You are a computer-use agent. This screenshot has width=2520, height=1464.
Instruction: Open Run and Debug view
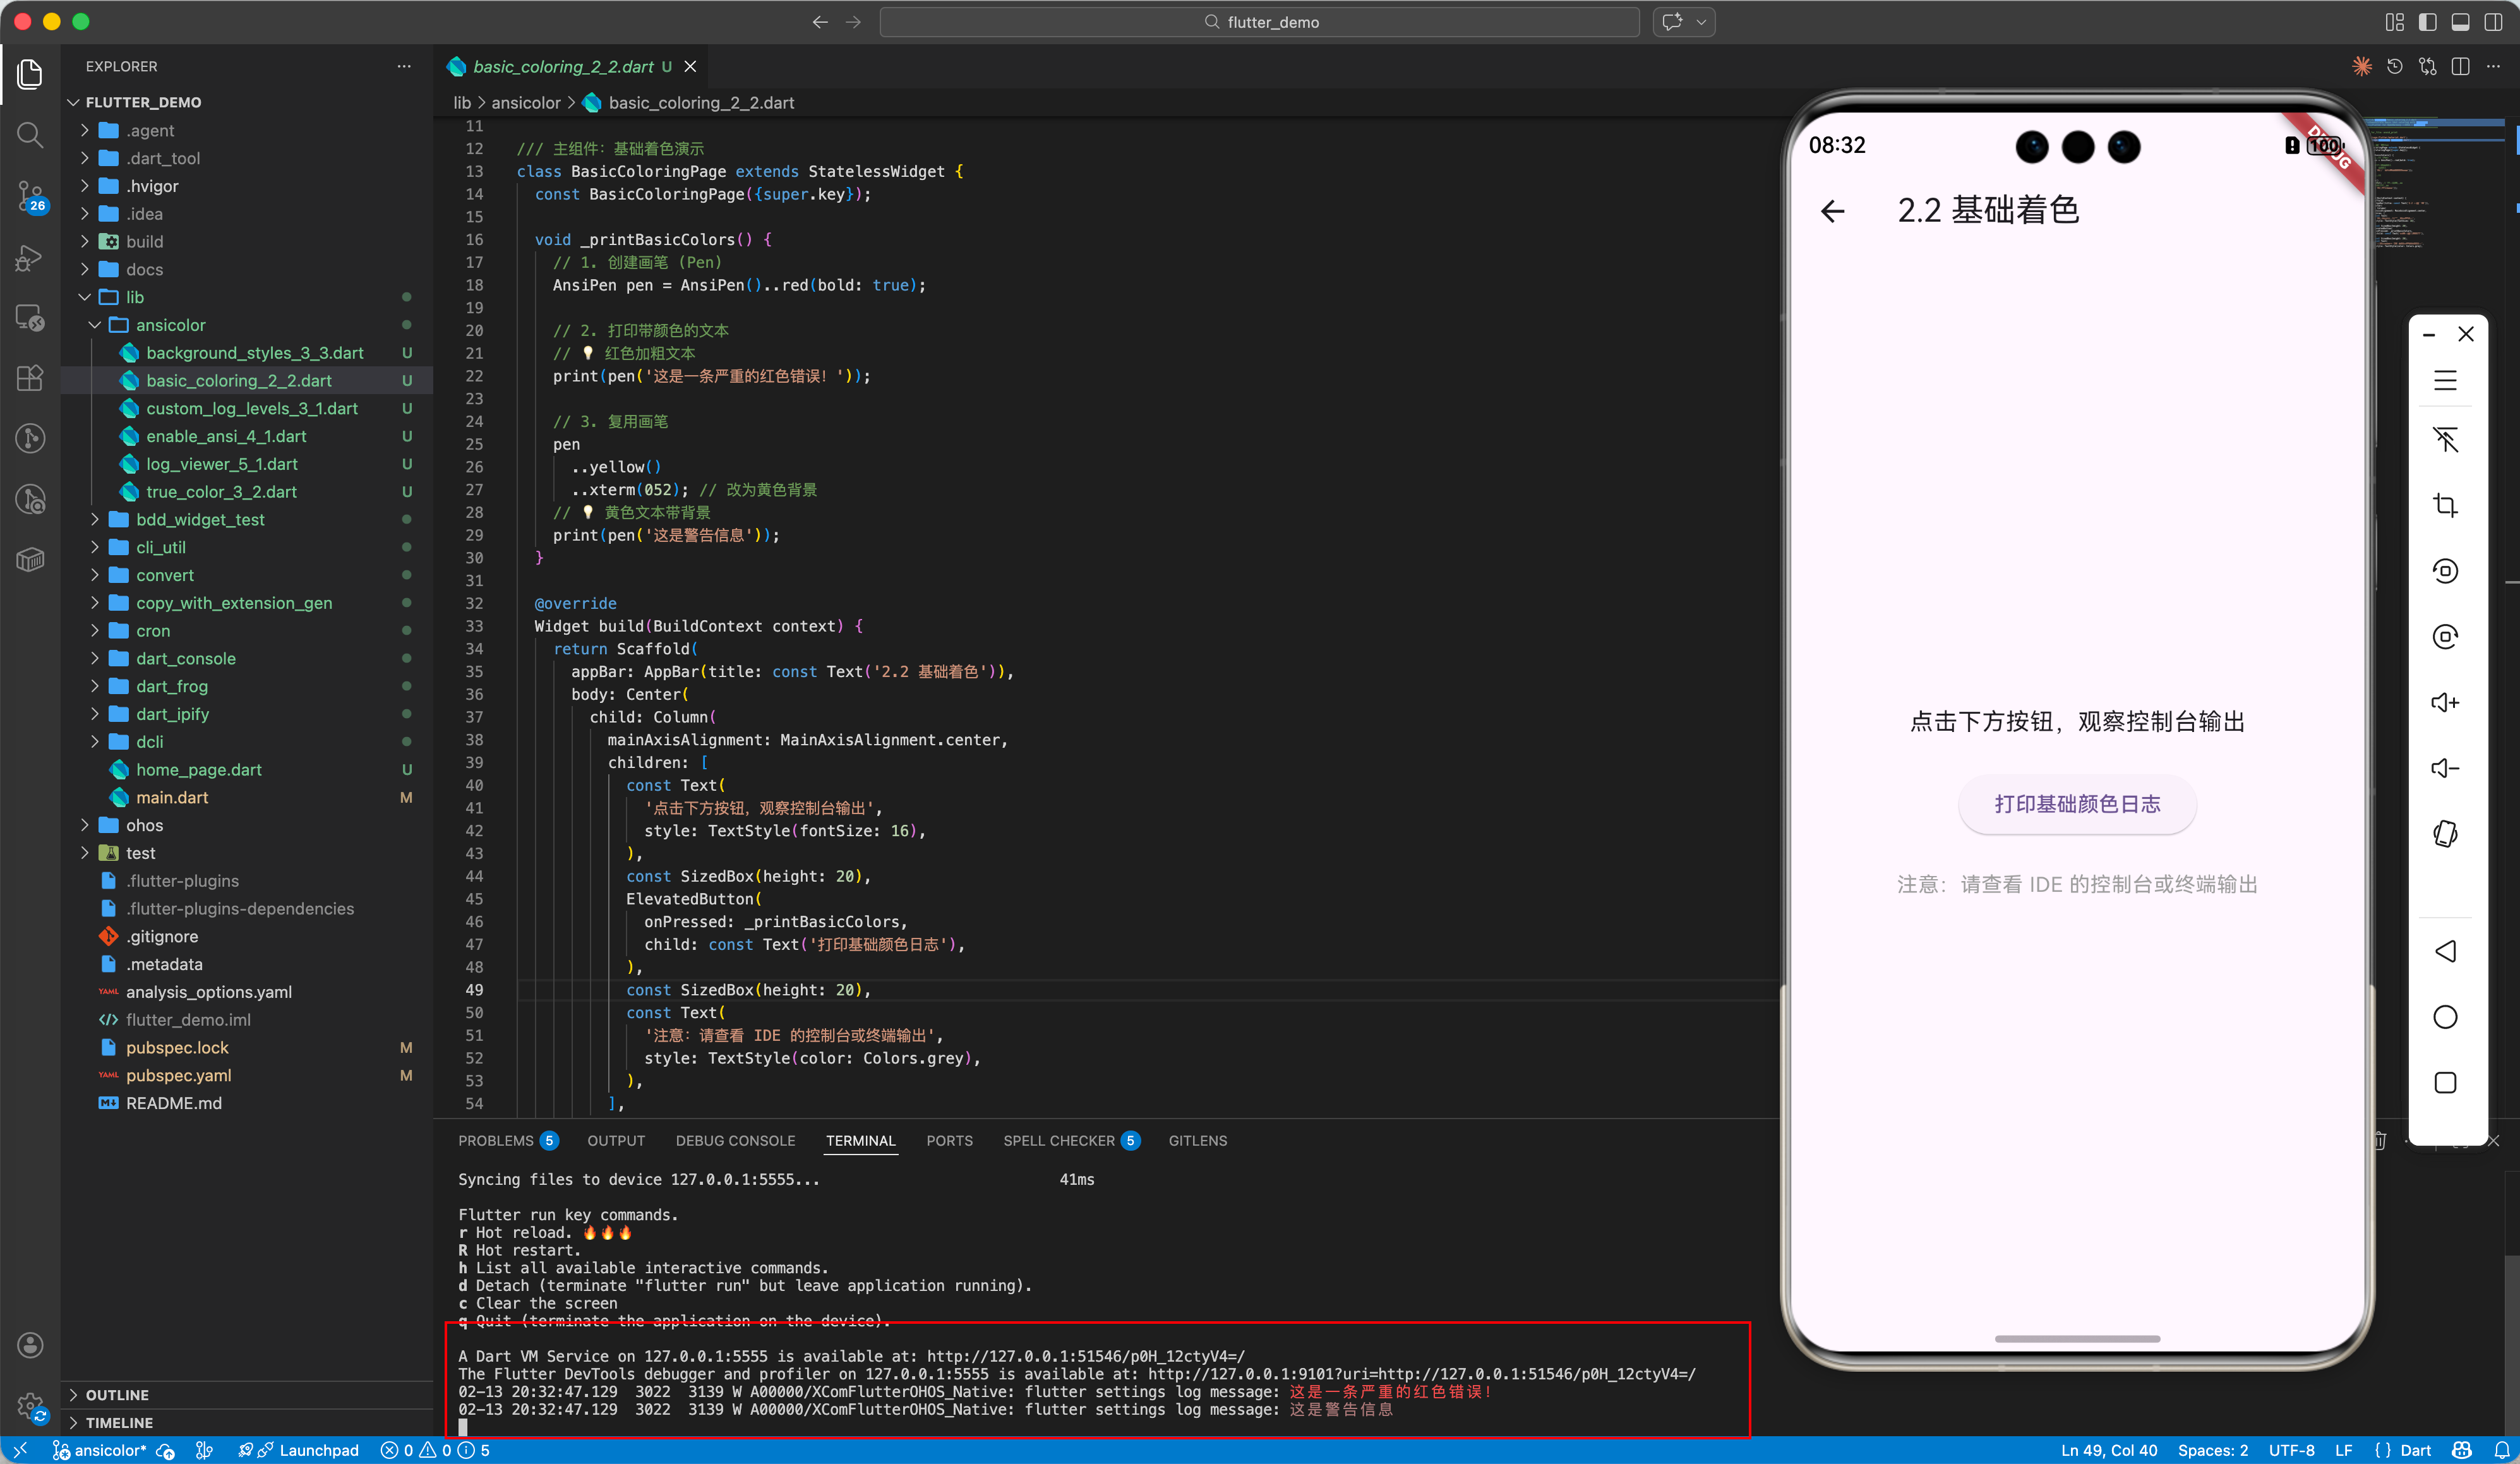coord(30,258)
